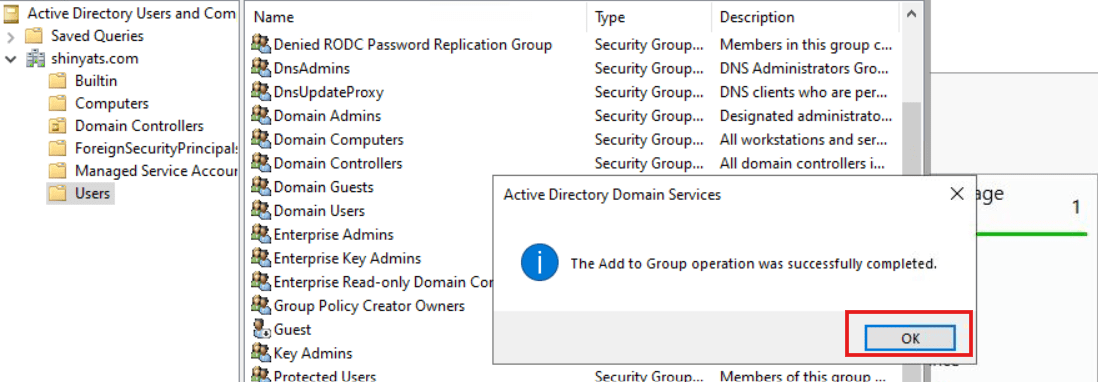Click Group Policy Creator Owners group icon

click(x=260, y=306)
